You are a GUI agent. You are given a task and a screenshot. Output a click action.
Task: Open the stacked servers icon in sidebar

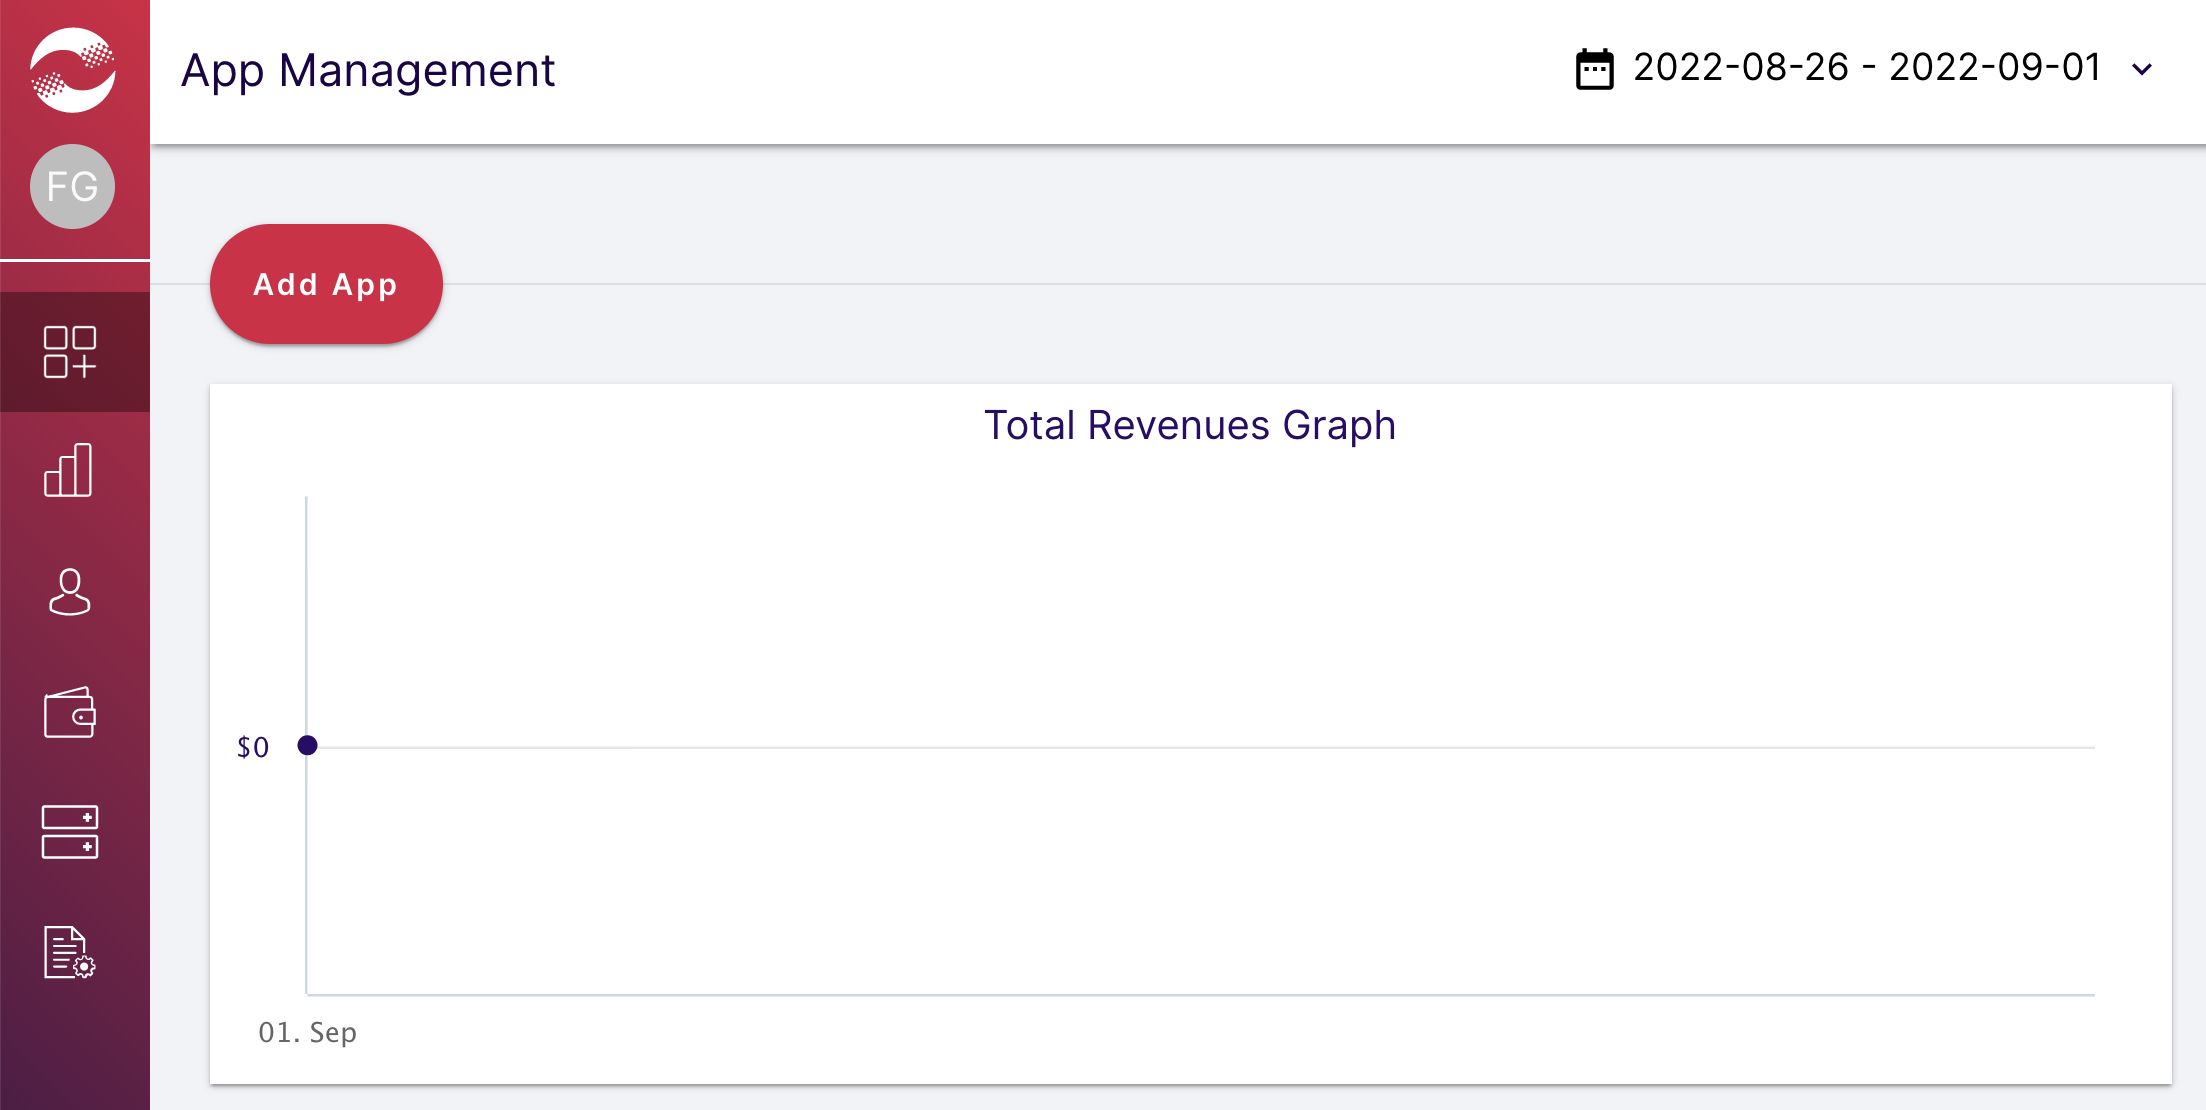pyautogui.click(x=70, y=832)
